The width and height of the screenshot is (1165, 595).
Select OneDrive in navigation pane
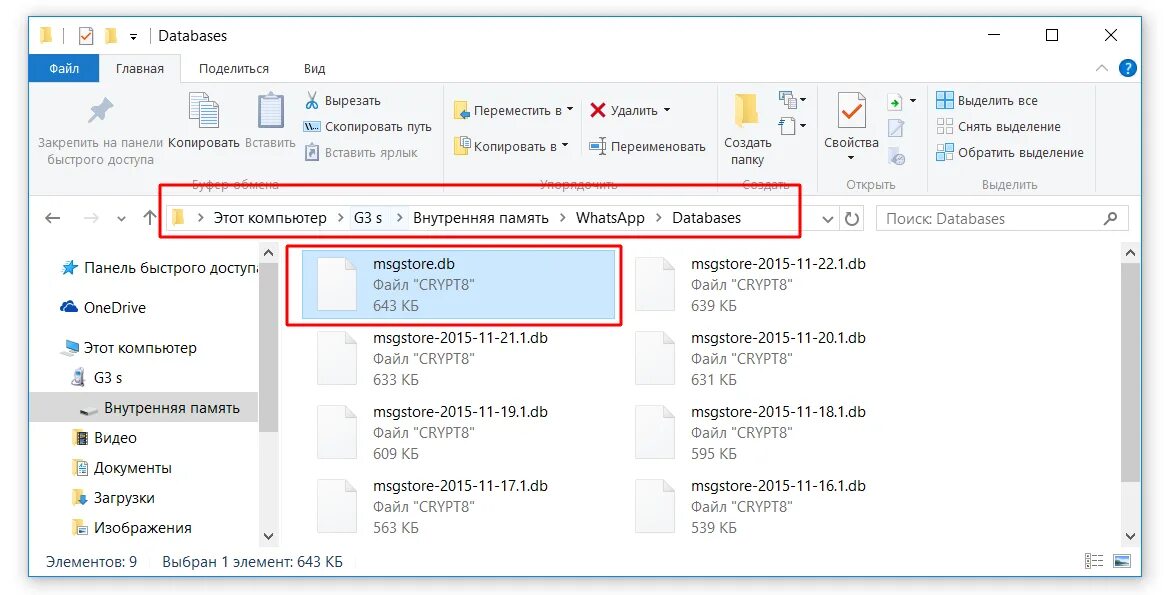pyautogui.click(x=103, y=308)
